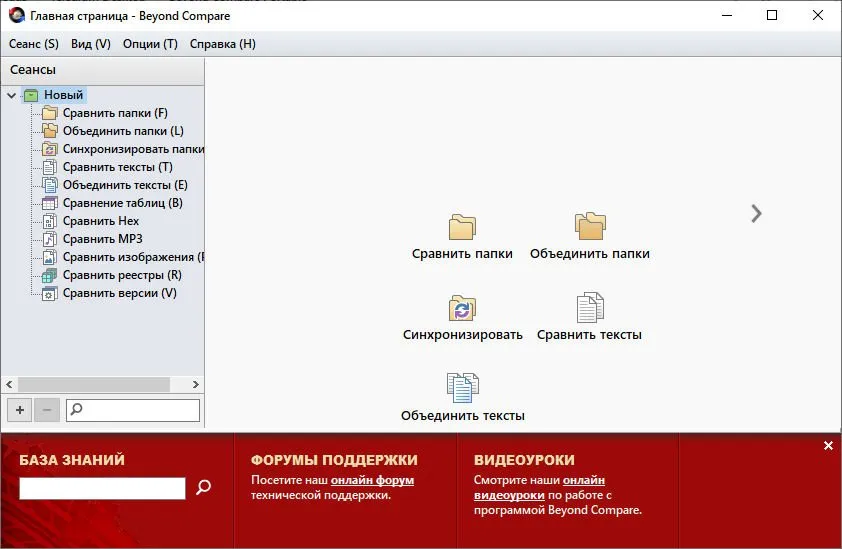Follow the онлайн форум link
This screenshot has width=842, height=549.
[x=372, y=480]
